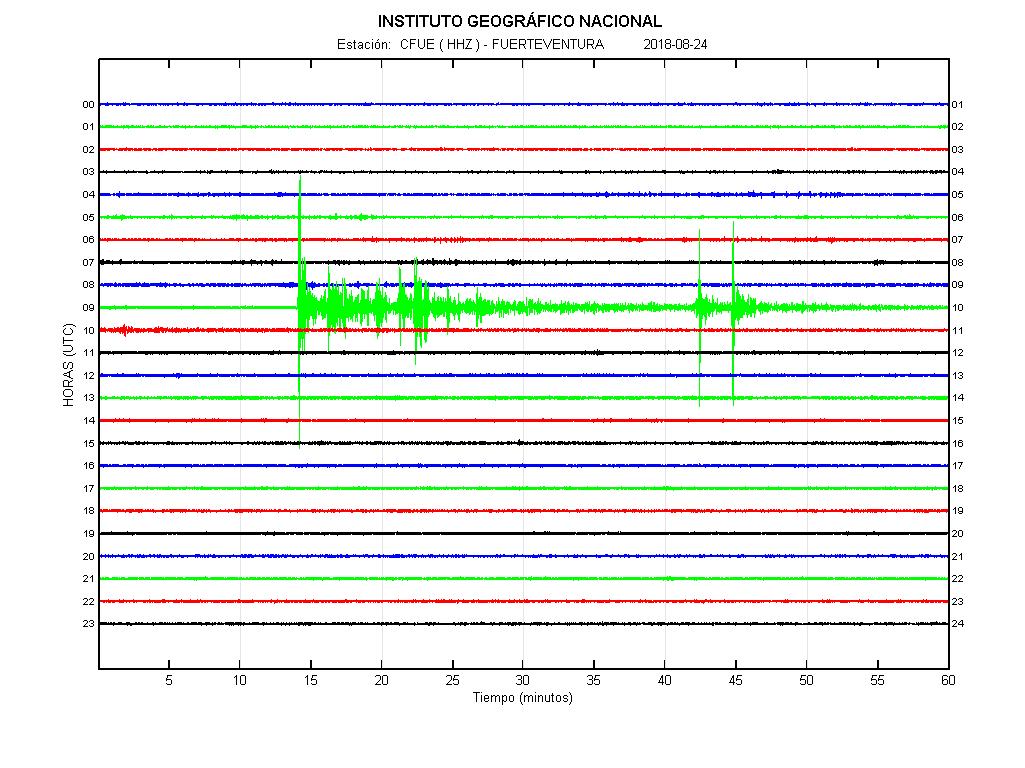Click x-axis tick label 40 minutes
The height and width of the screenshot is (768, 1025).
[x=665, y=680]
